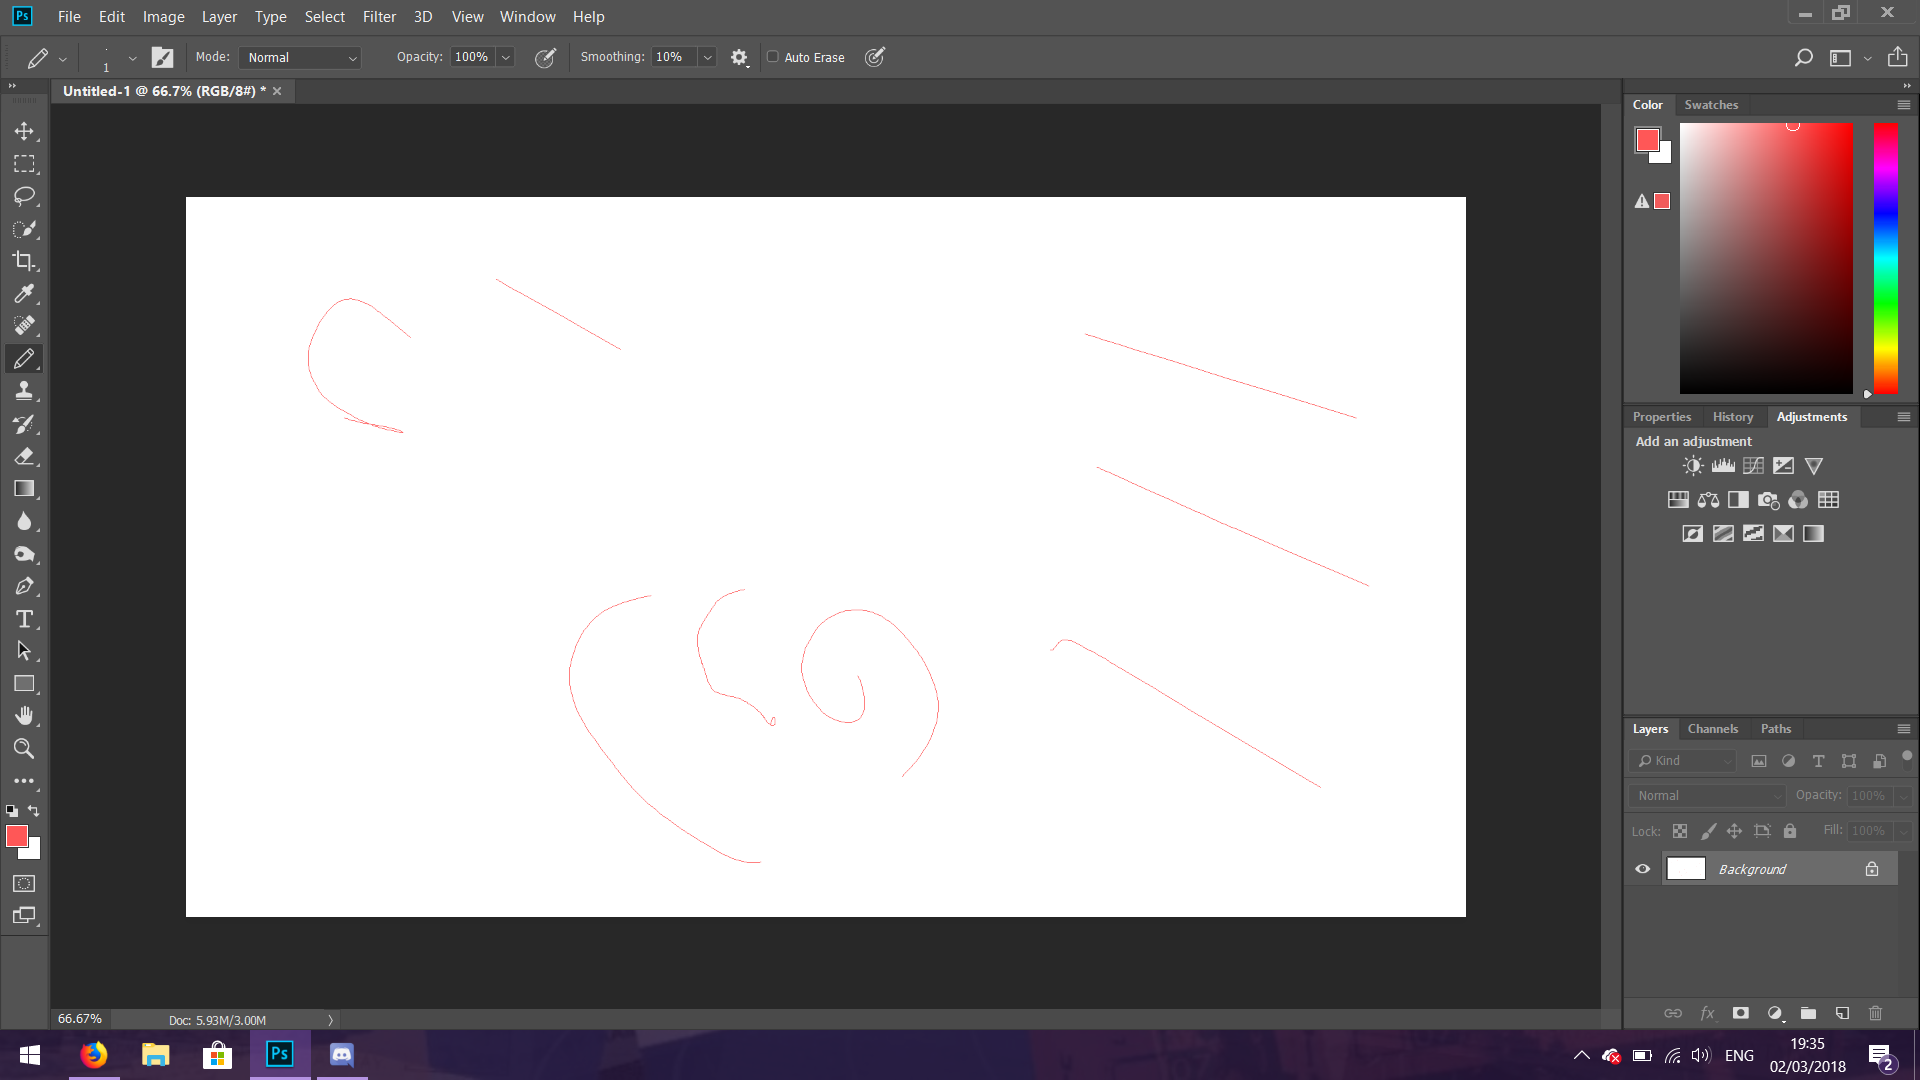Toggle Auto Erase checkbox
The height and width of the screenshot is (1080, 1920).
(773, 57)
